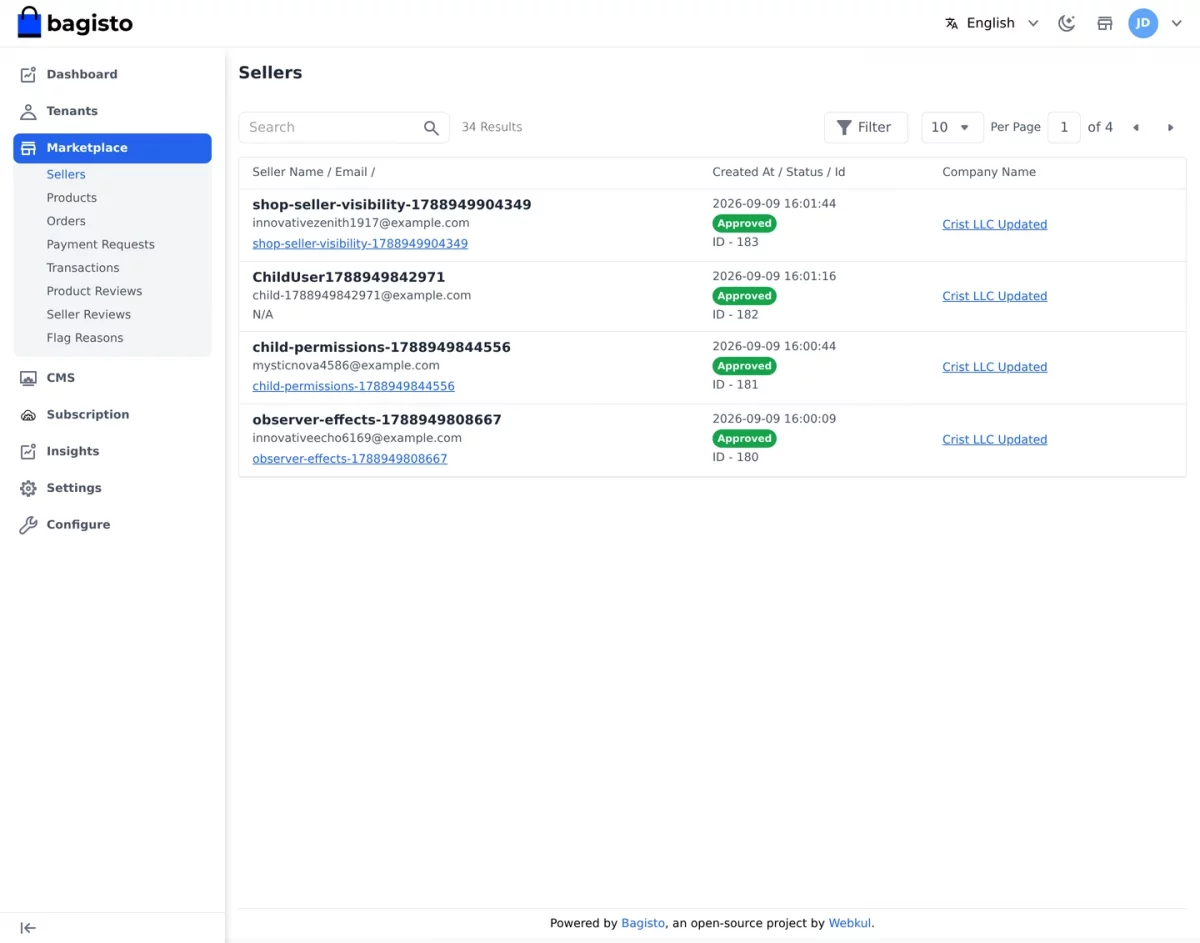Open the Orders submenu
1200x943 pixels.
[66, 221]
